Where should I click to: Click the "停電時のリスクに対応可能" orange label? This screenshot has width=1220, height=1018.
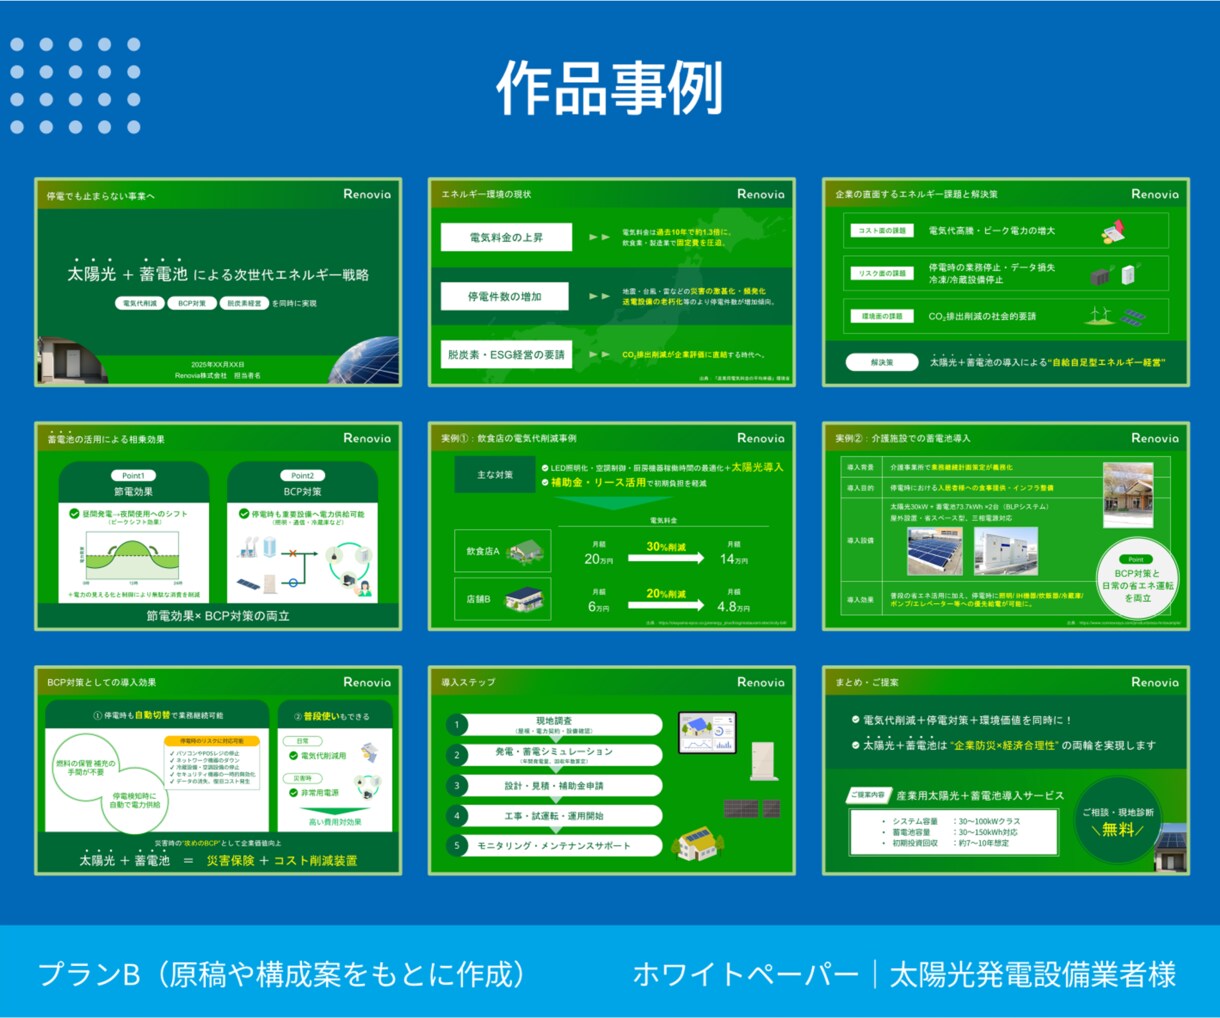coord(212,741)
